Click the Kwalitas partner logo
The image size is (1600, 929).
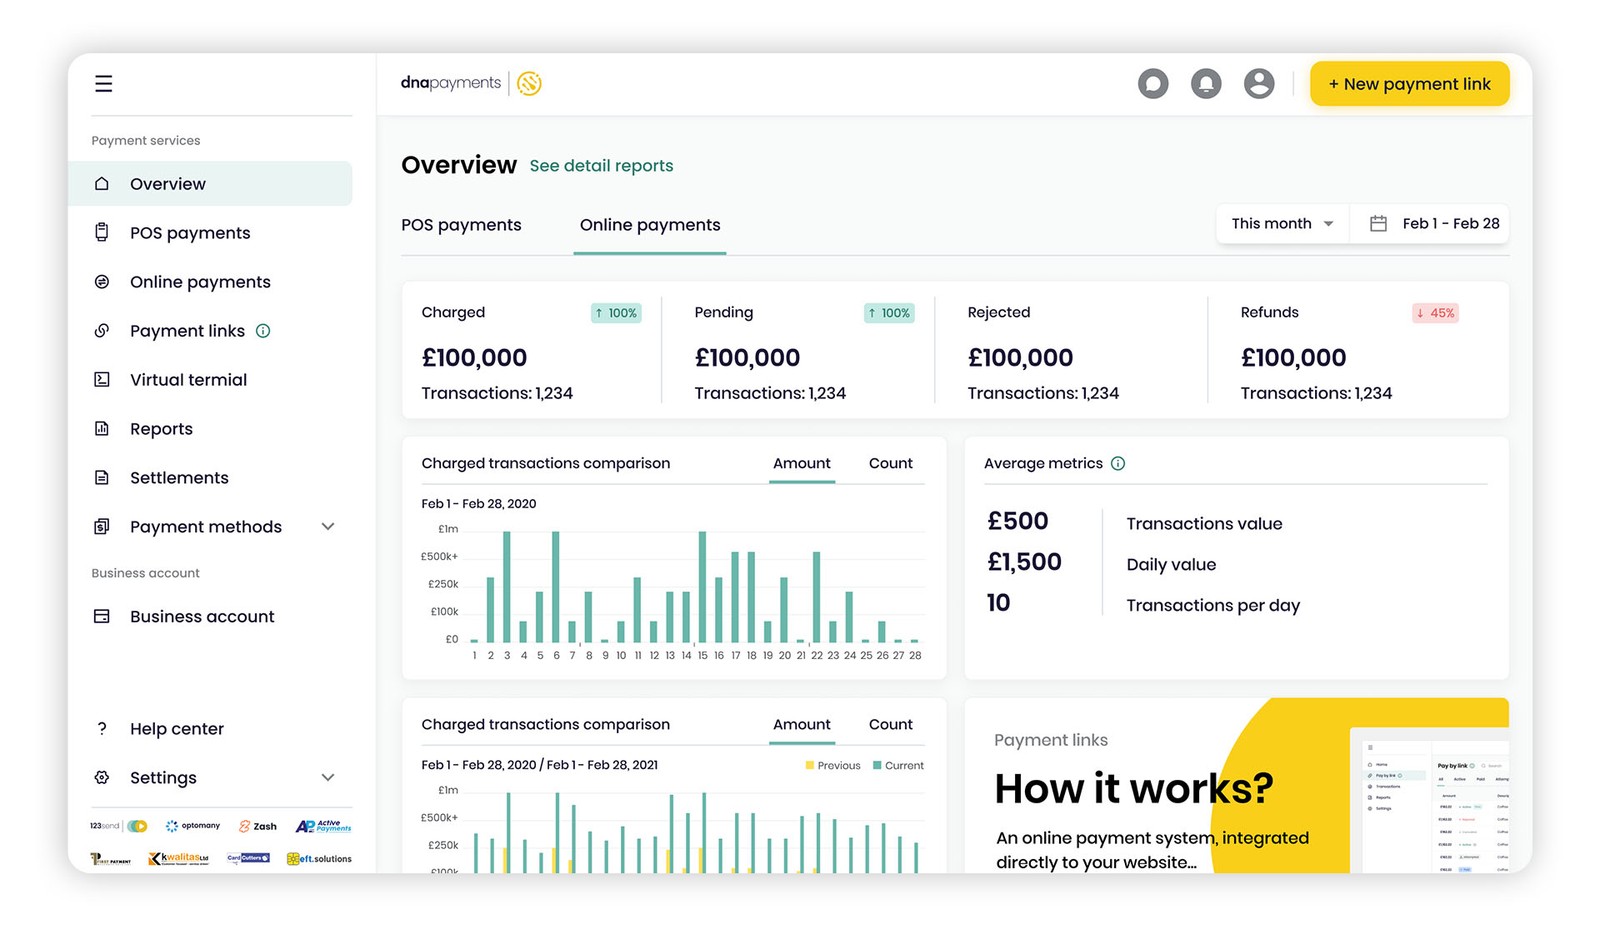pos(178,859)
